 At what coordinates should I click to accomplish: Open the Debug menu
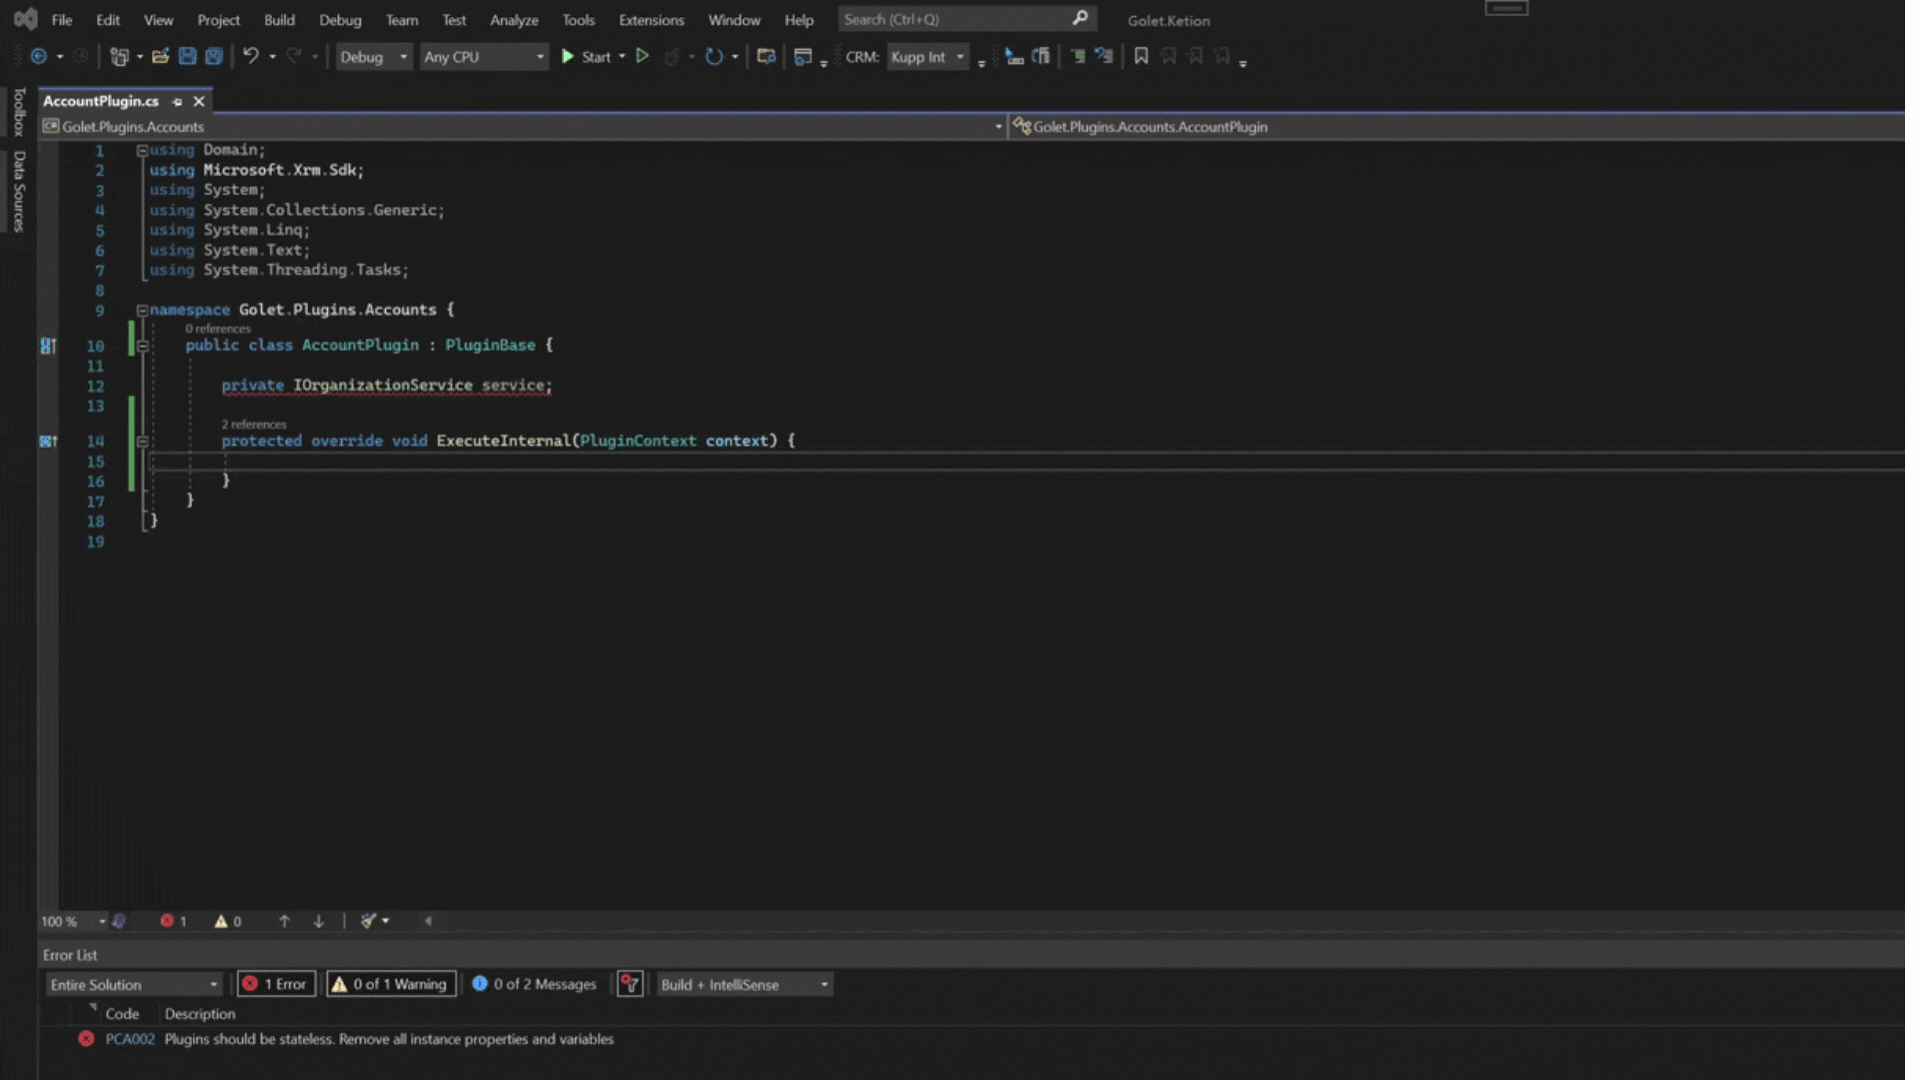pos(340,19)
